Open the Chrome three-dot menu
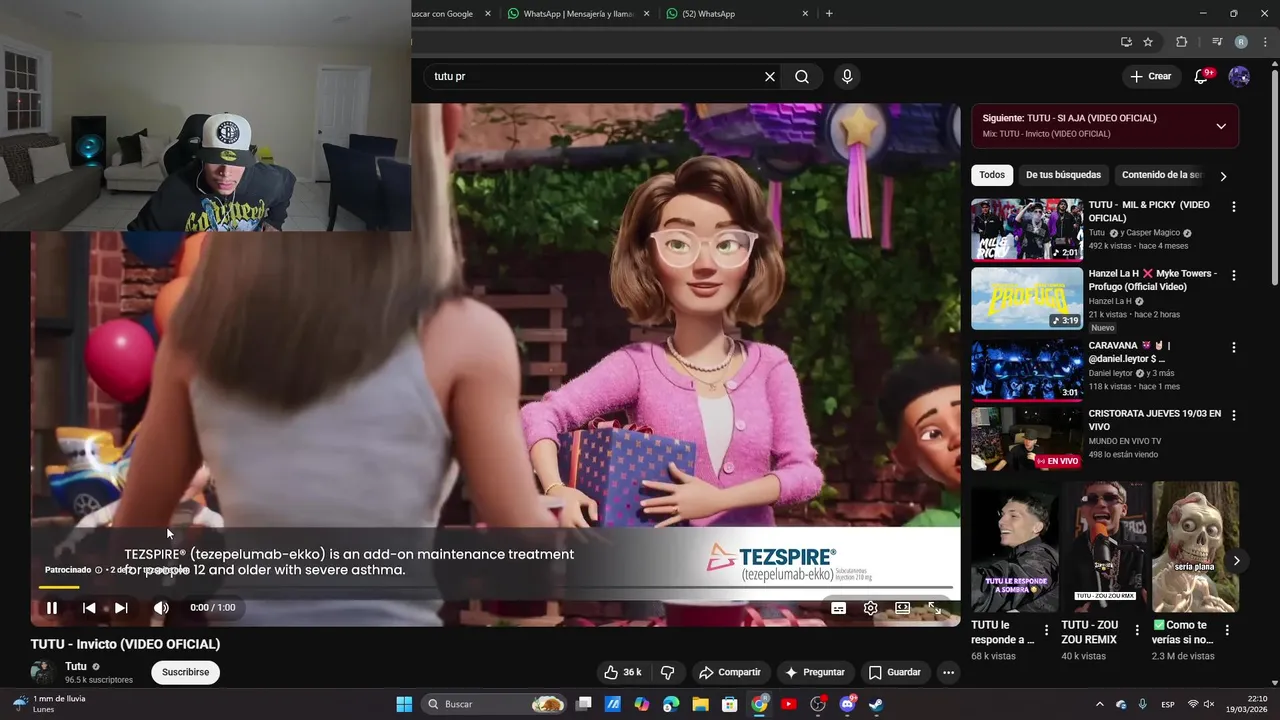 point(1265,42)
